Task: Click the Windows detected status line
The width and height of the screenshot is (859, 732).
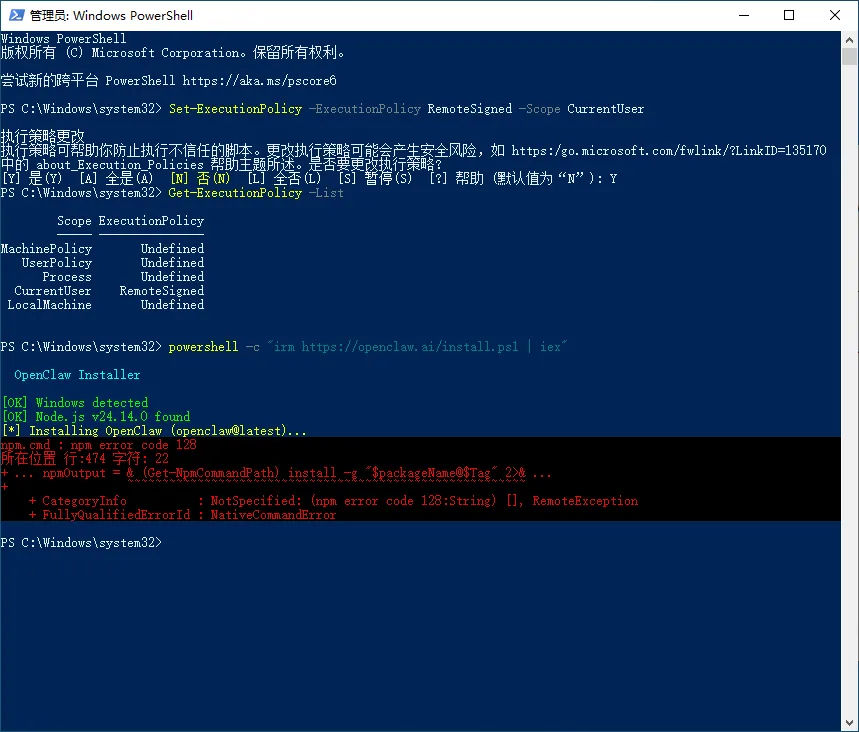Action: (x=75, y=403)
